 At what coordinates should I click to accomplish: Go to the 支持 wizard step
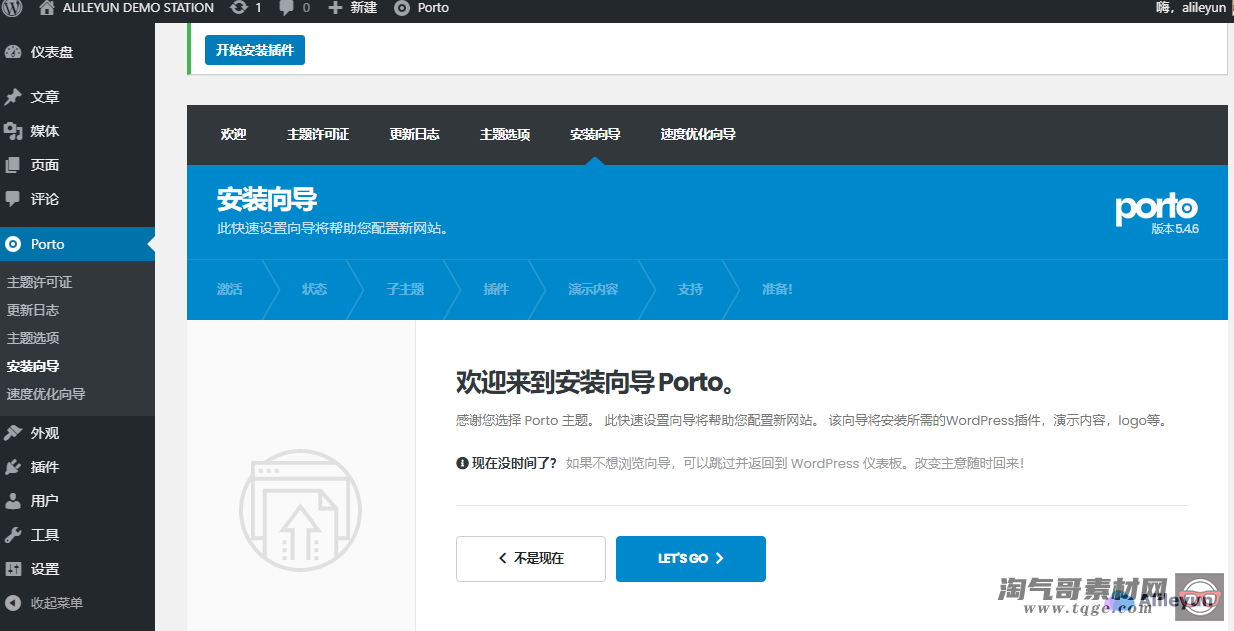pos(690,289)
